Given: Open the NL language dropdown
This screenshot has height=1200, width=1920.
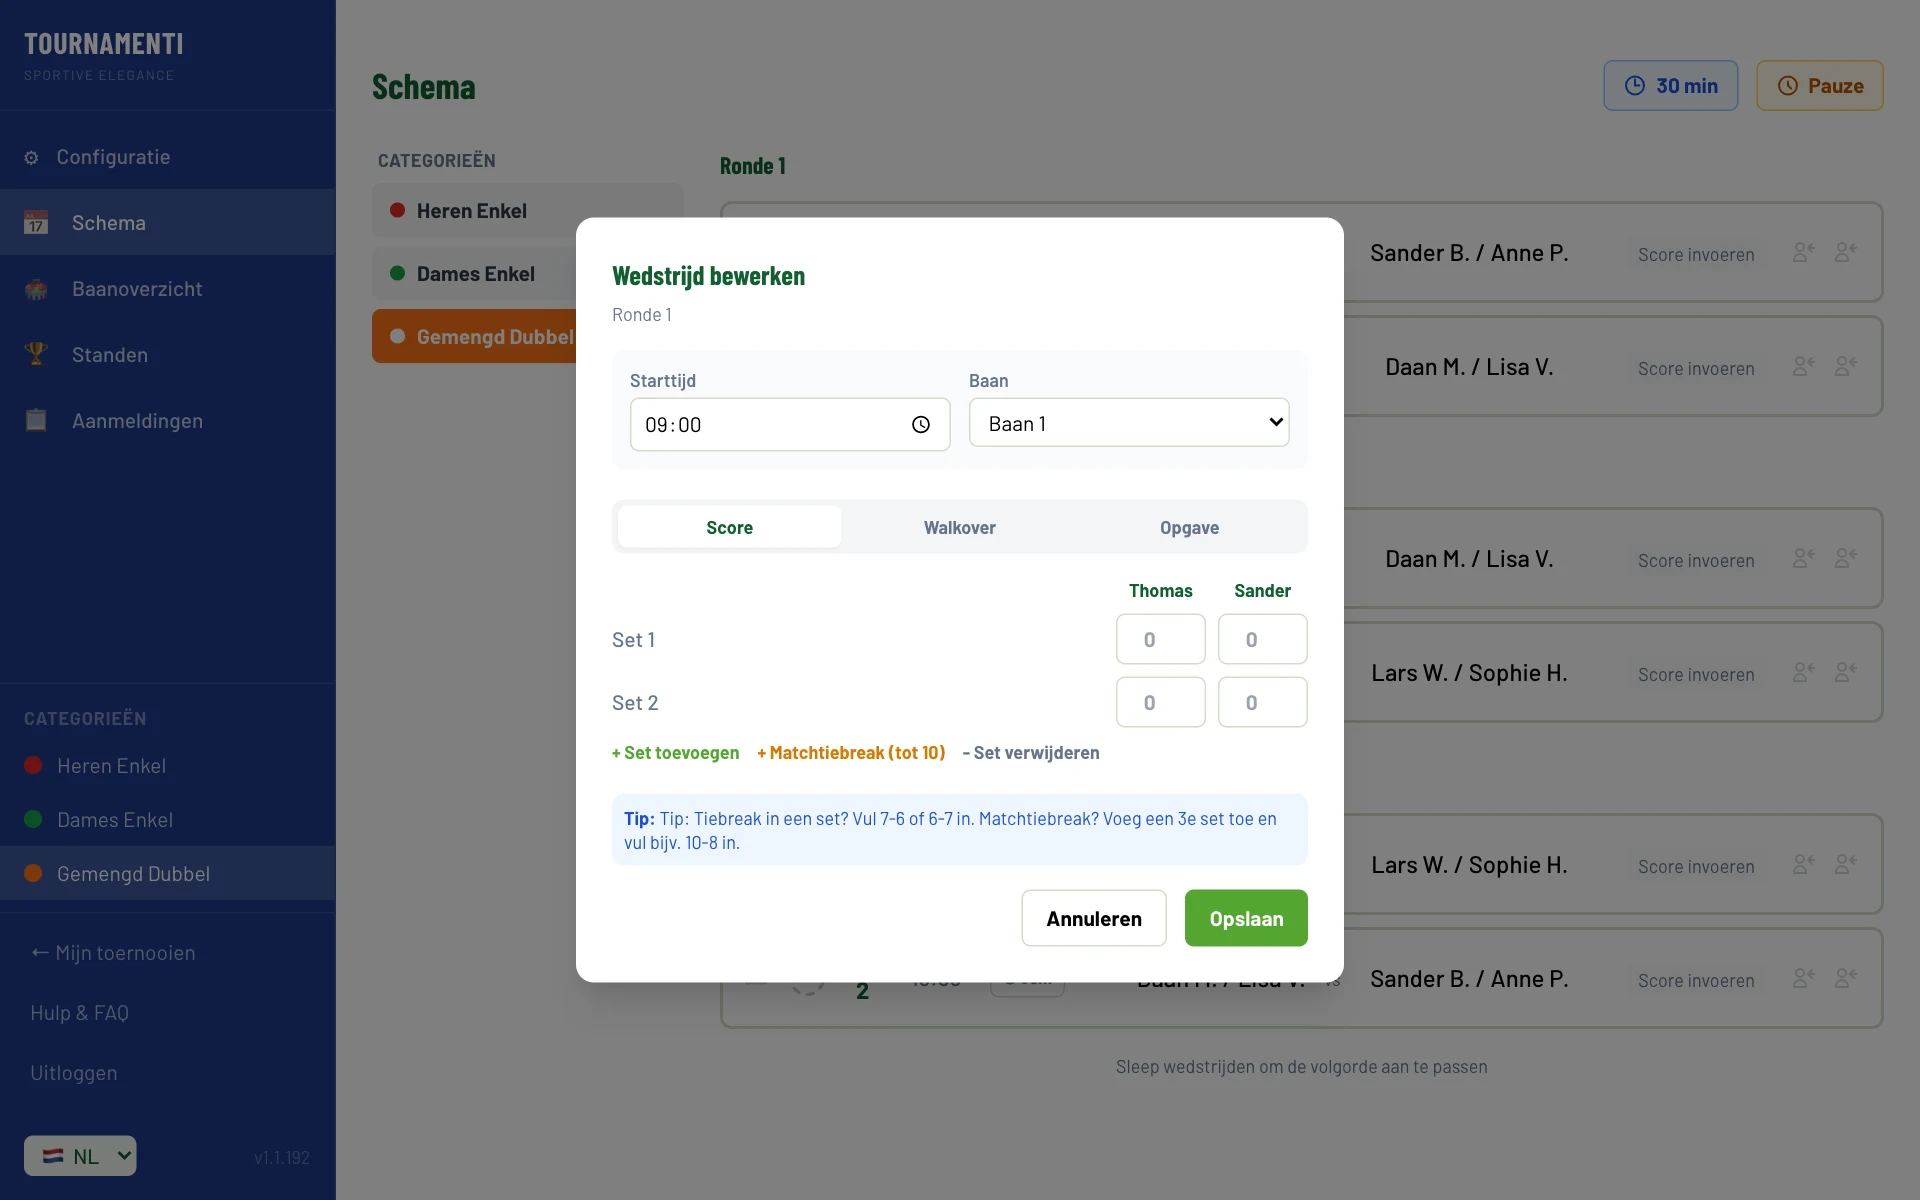Looking at the screenshot, I should 80,1156.
